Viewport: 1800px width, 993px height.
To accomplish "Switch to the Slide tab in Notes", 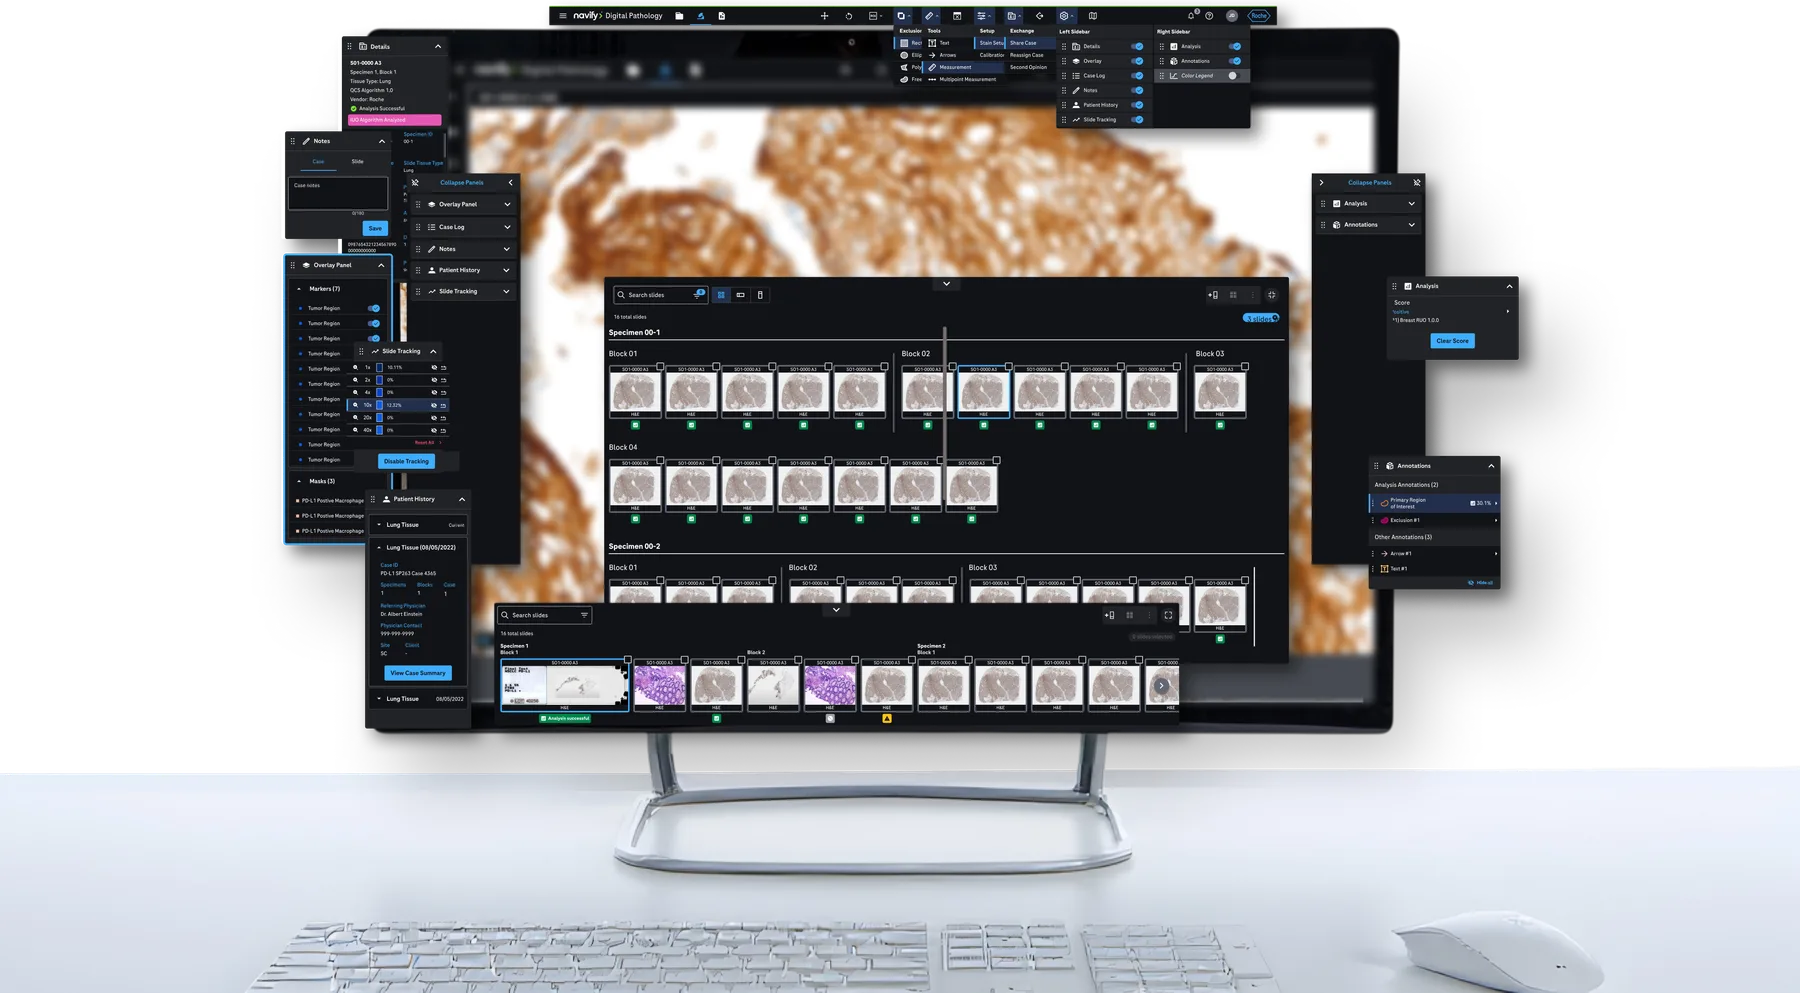I will (357, 161).
